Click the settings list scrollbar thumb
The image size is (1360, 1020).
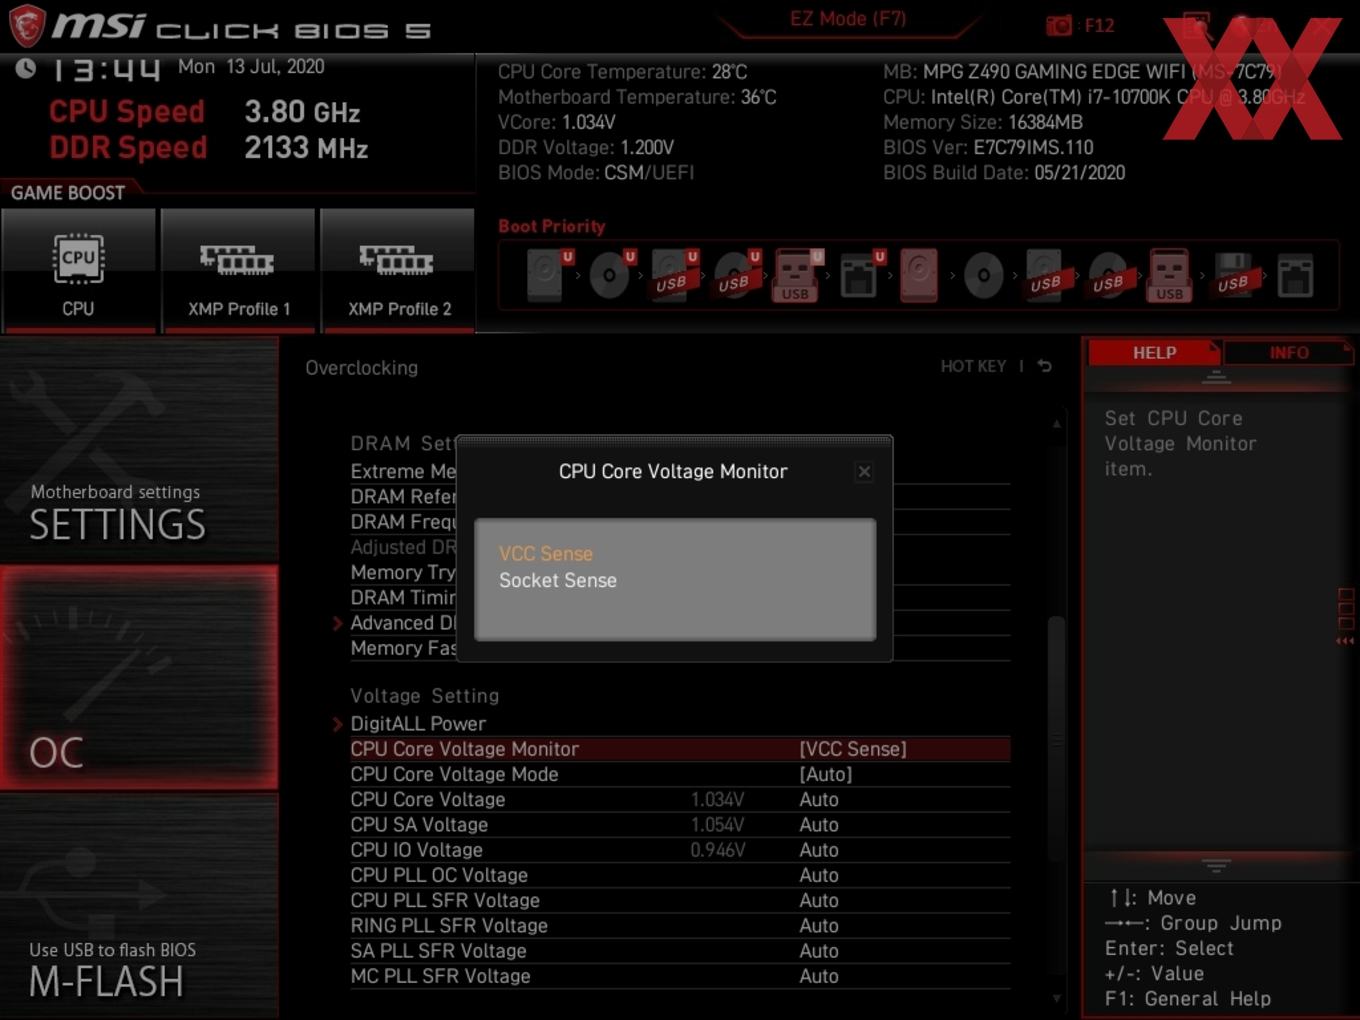click(x=1056, y=739)
